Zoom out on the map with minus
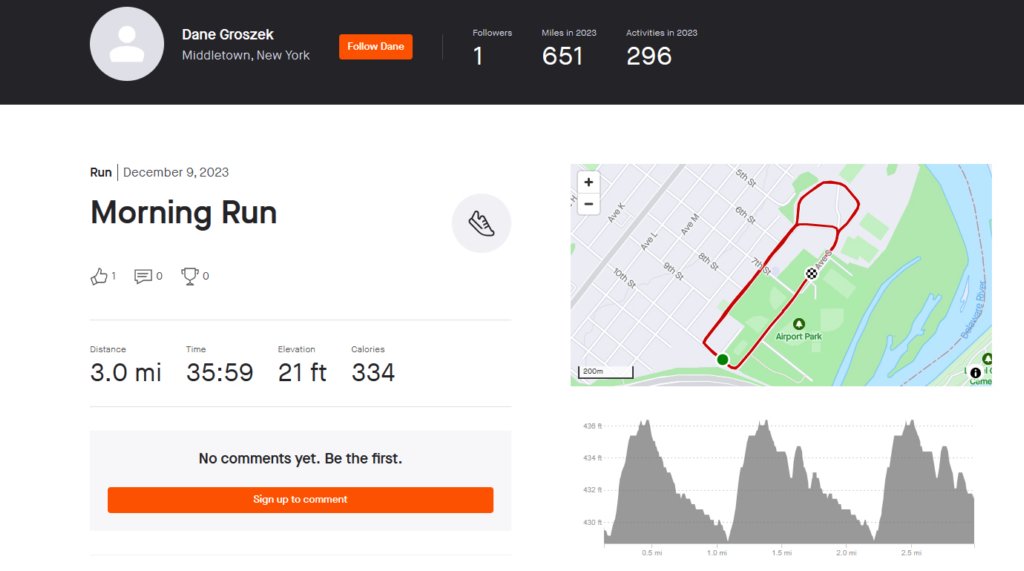The height and width of the screenshot is (571, 1024). click(x=588, y=204)
